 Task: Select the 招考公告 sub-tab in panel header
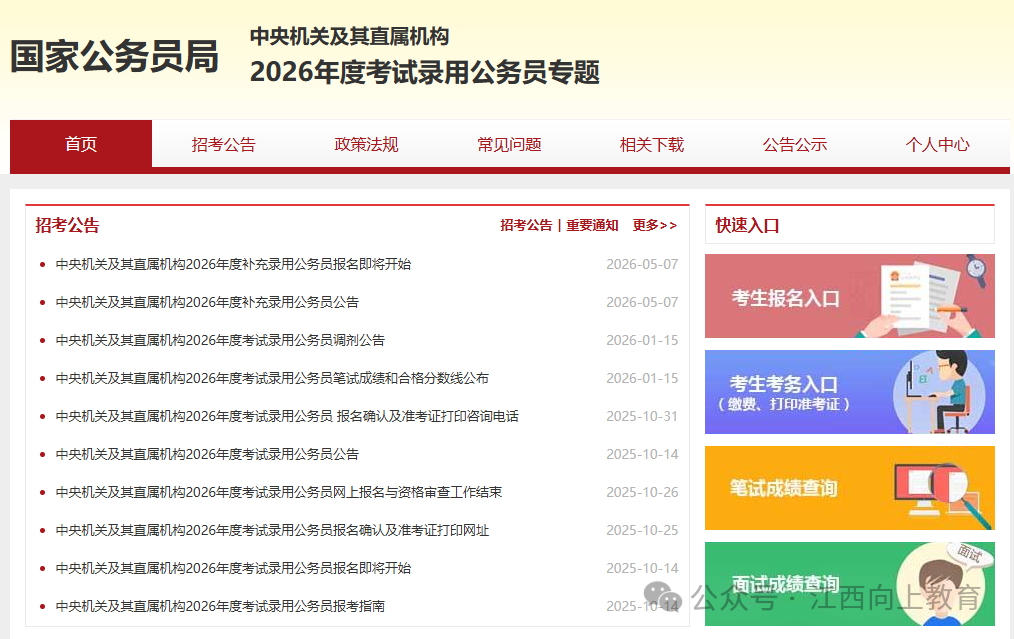526,225
